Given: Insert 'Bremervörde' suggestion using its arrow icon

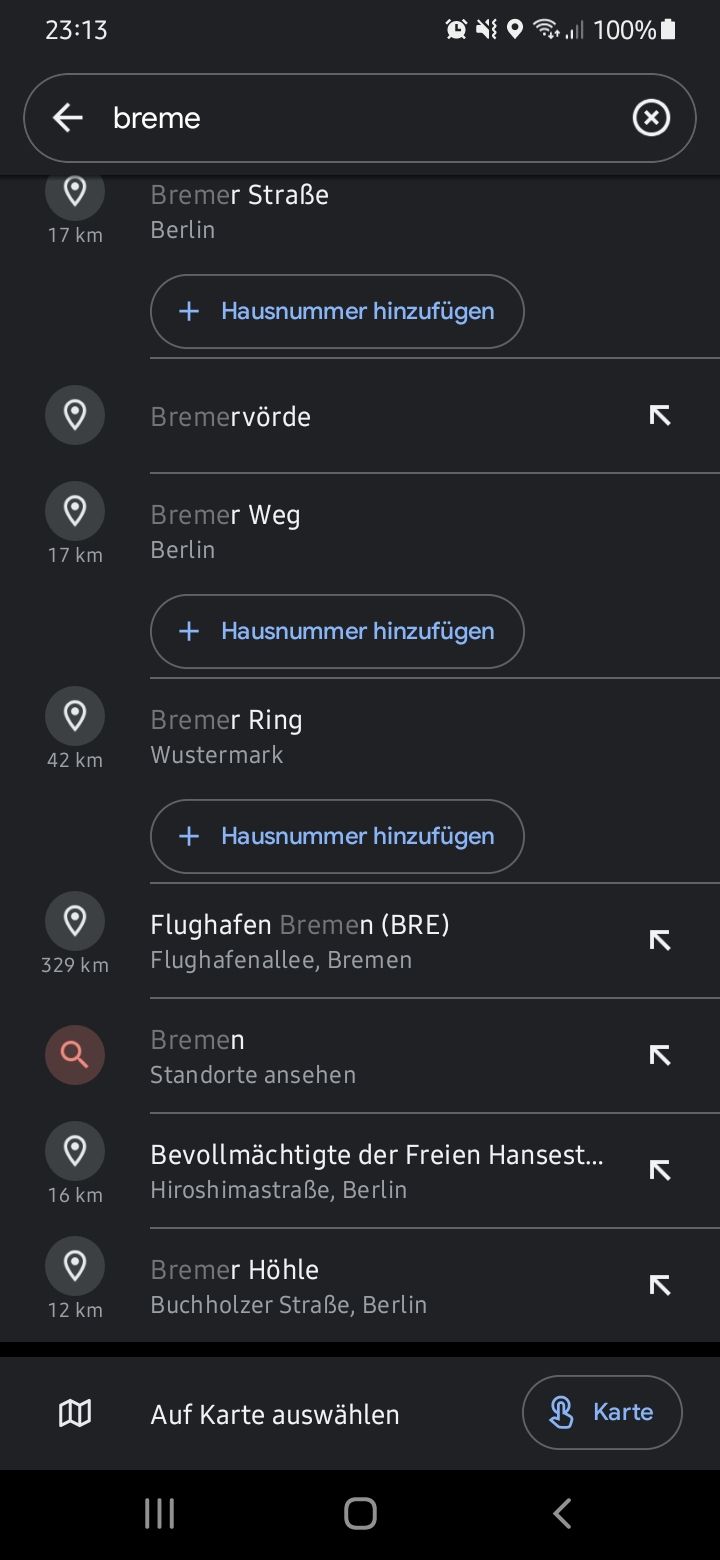Looking at the screenshot, I should coord(659,415).
